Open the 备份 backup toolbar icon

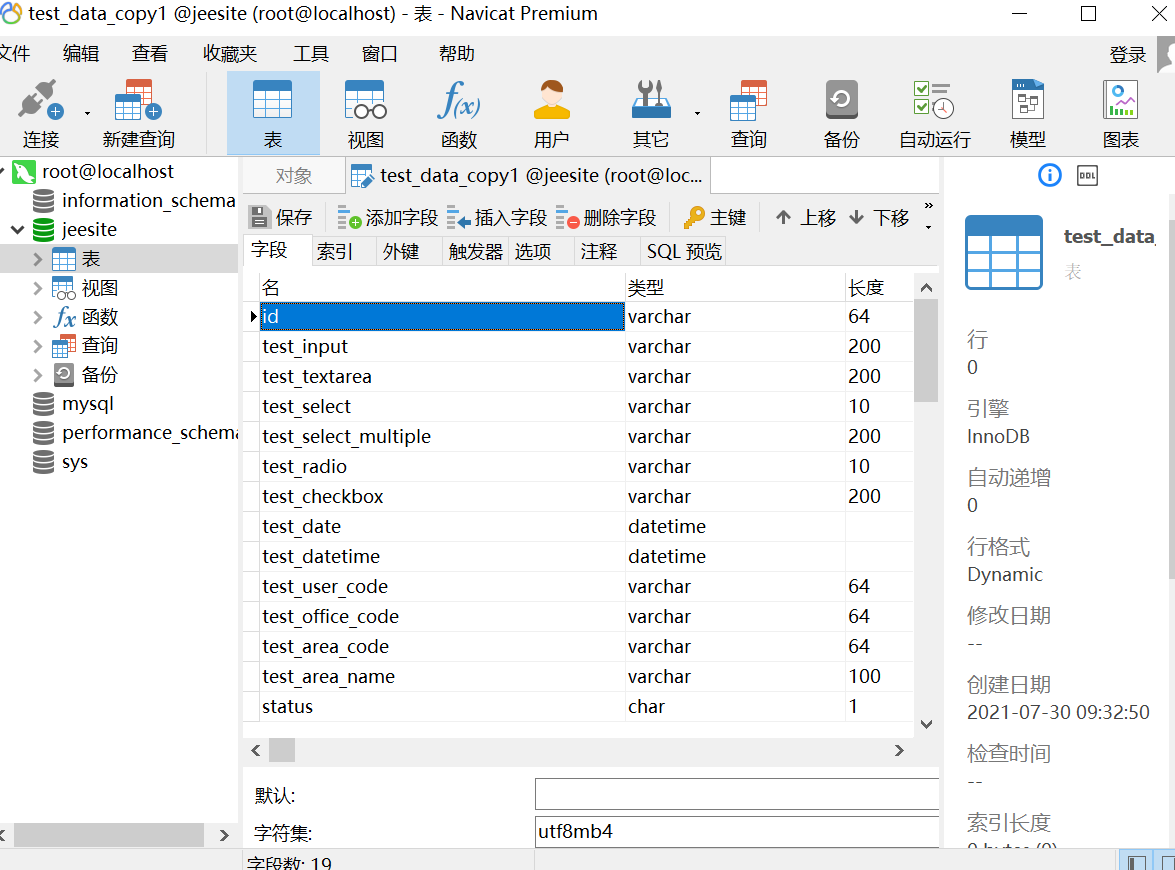point(842,114)
